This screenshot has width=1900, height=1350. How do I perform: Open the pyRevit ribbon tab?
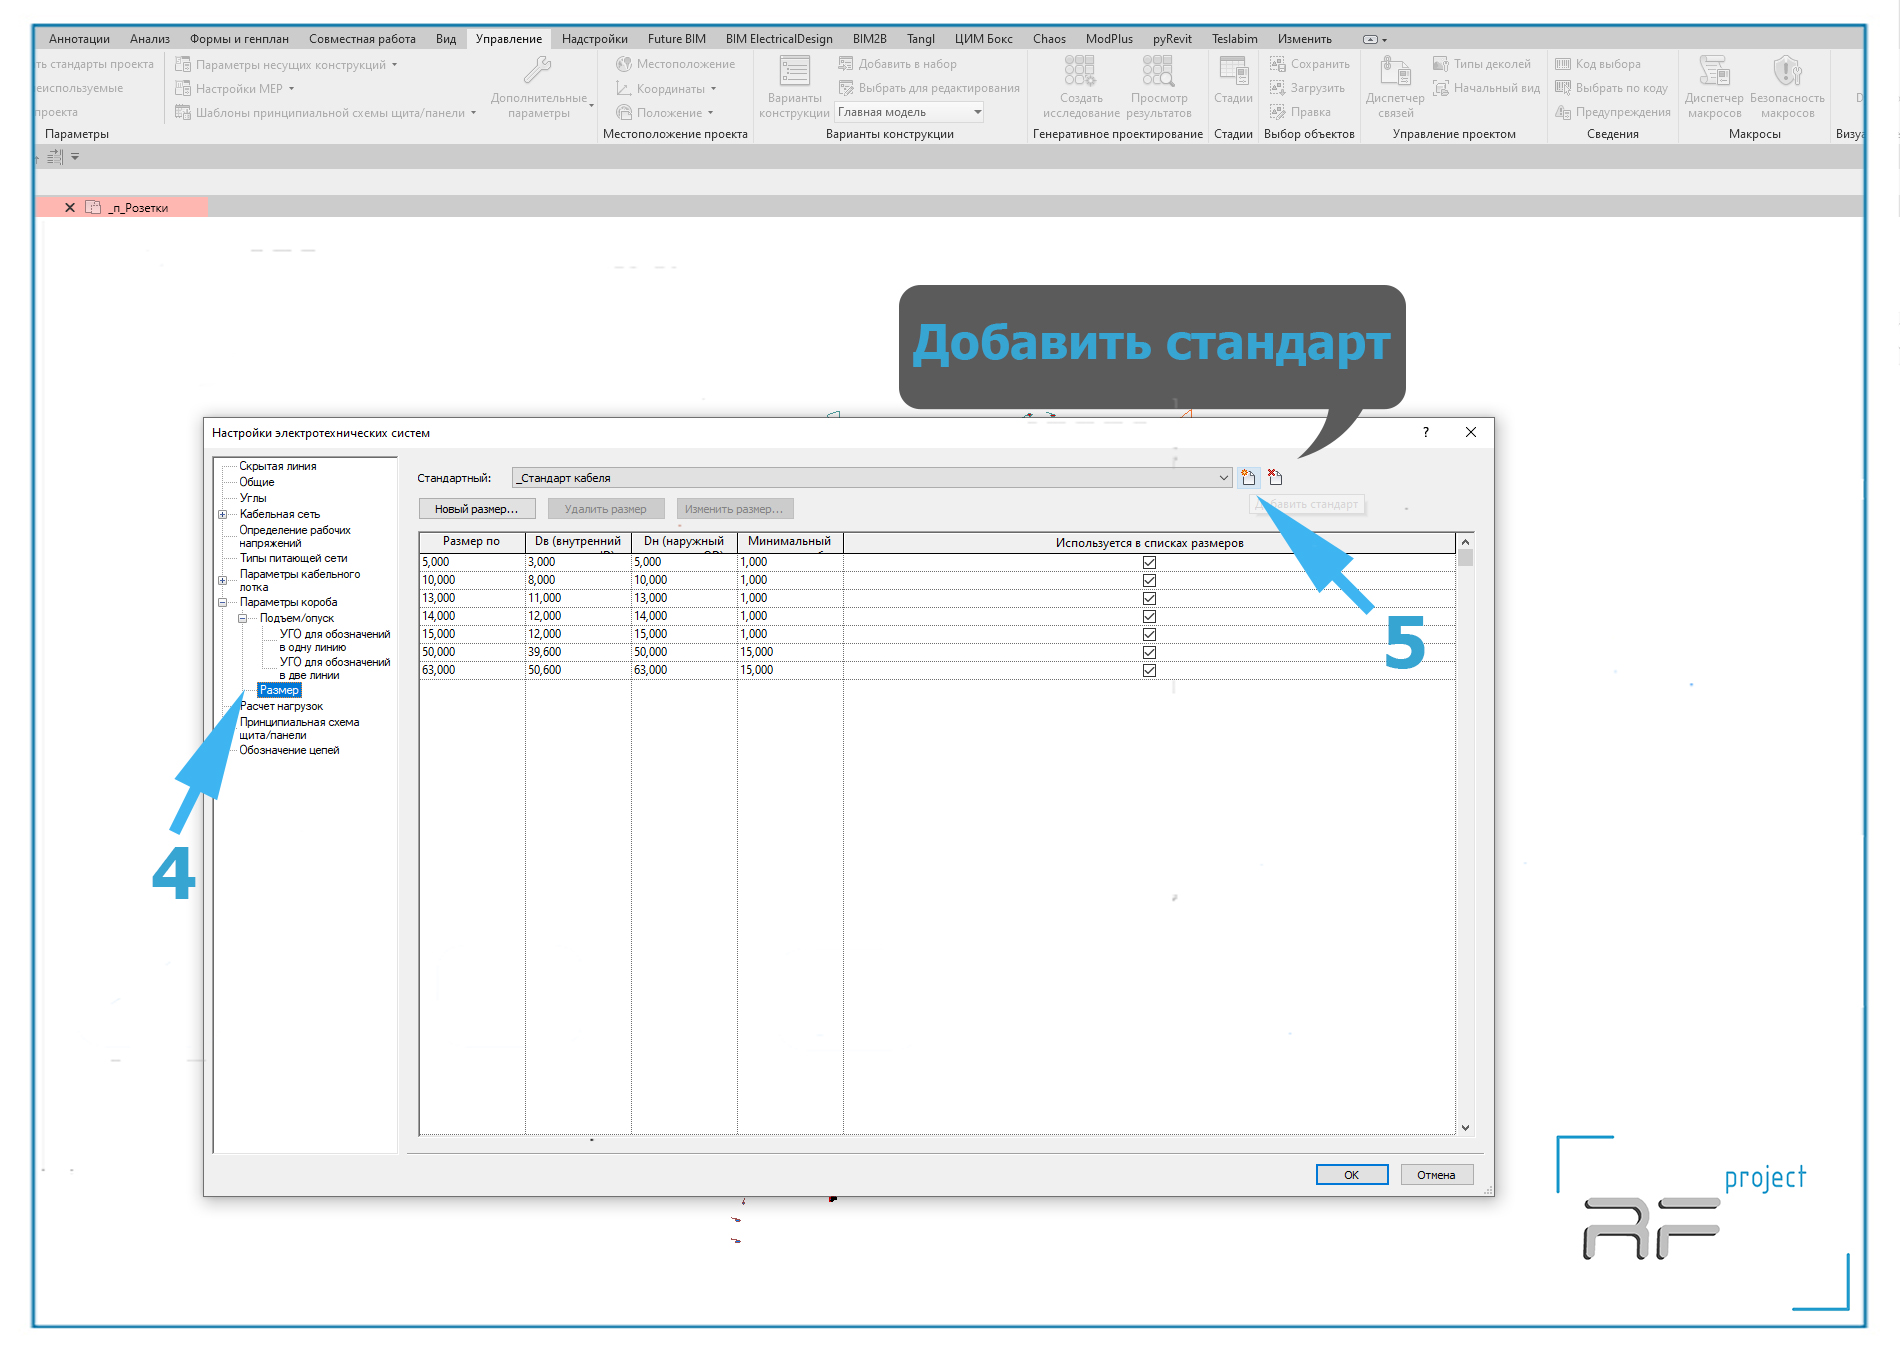point(1172,39)
